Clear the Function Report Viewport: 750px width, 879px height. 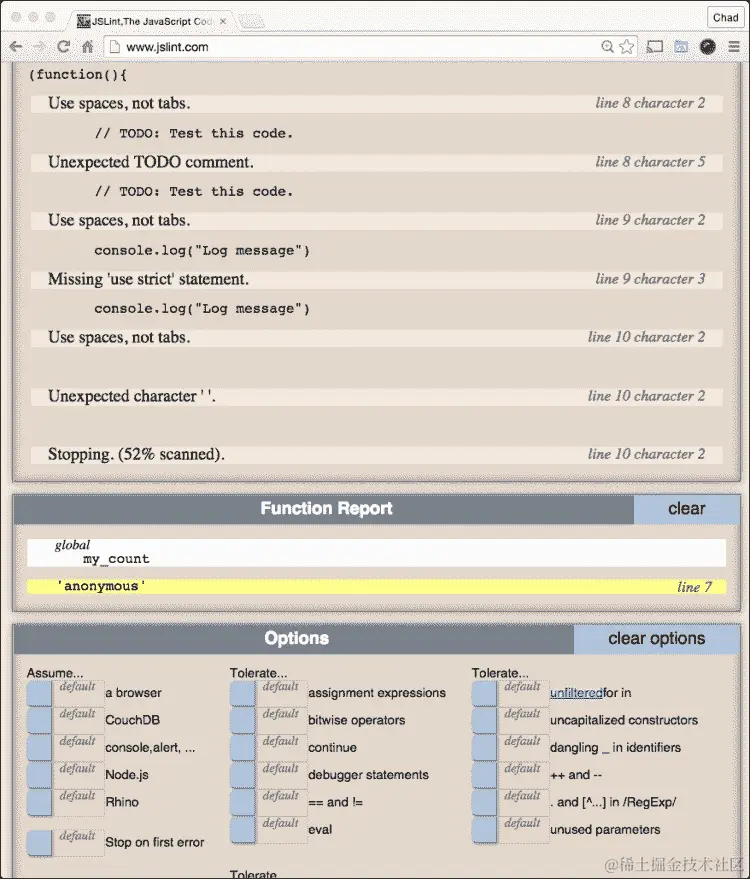tap(687, 508)
